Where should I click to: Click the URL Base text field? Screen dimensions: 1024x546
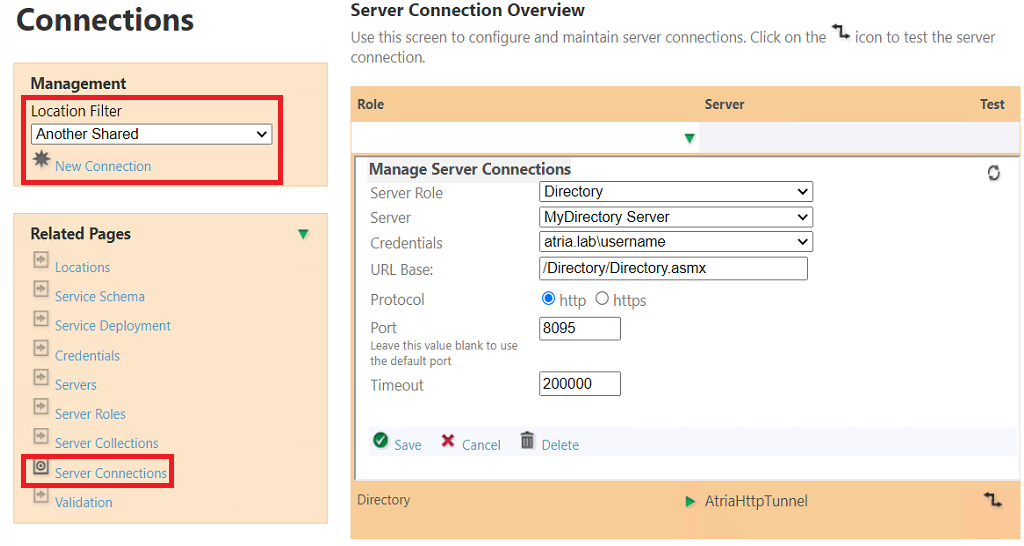click(x=672, y=268)
